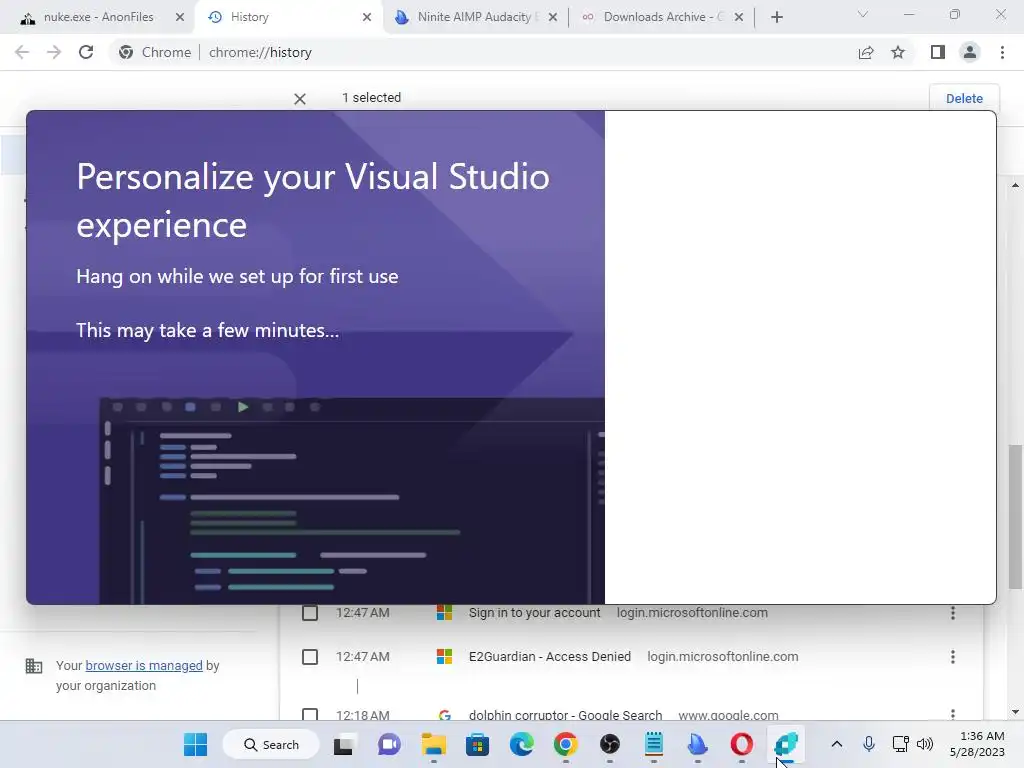
Task: Click the history page scrollbar thumb
Action: coord(1015,516)
